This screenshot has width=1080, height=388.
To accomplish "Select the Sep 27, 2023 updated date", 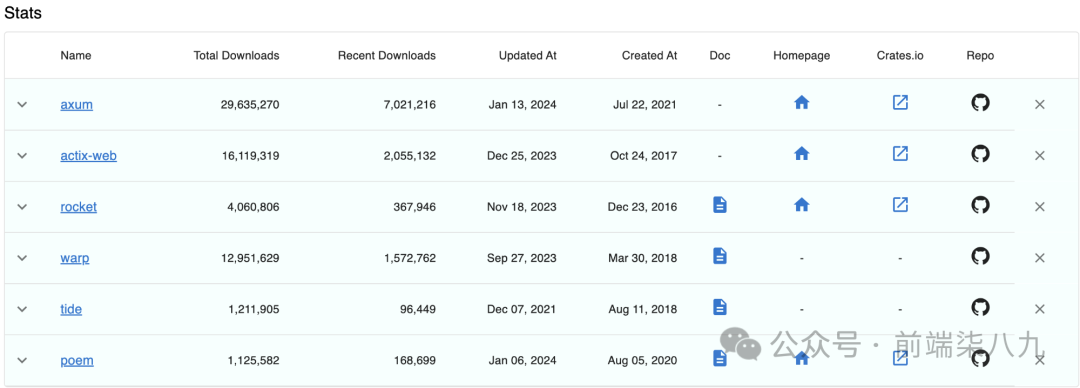I will 522,258.
